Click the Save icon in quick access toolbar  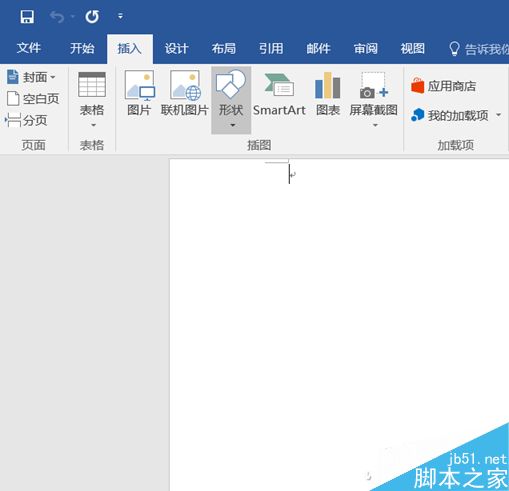pyautogui.click(x=27, y=16)
